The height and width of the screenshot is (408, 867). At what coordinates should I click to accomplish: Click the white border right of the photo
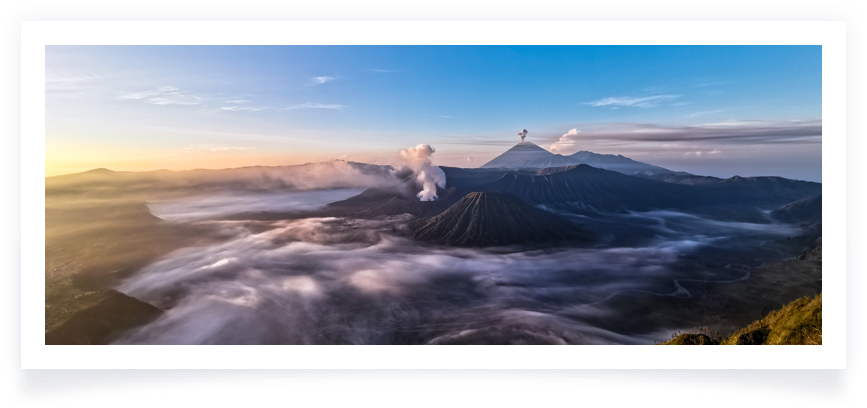coord(834,195)
